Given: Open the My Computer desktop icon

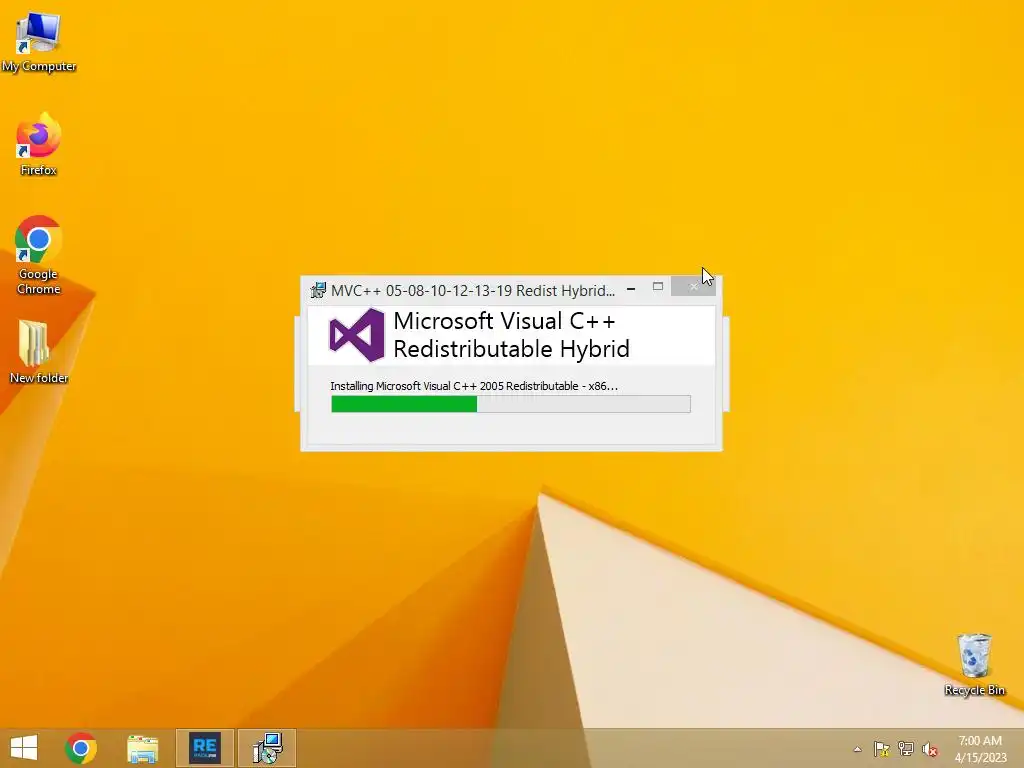Looking at the screenshot, I should [39, 42].
